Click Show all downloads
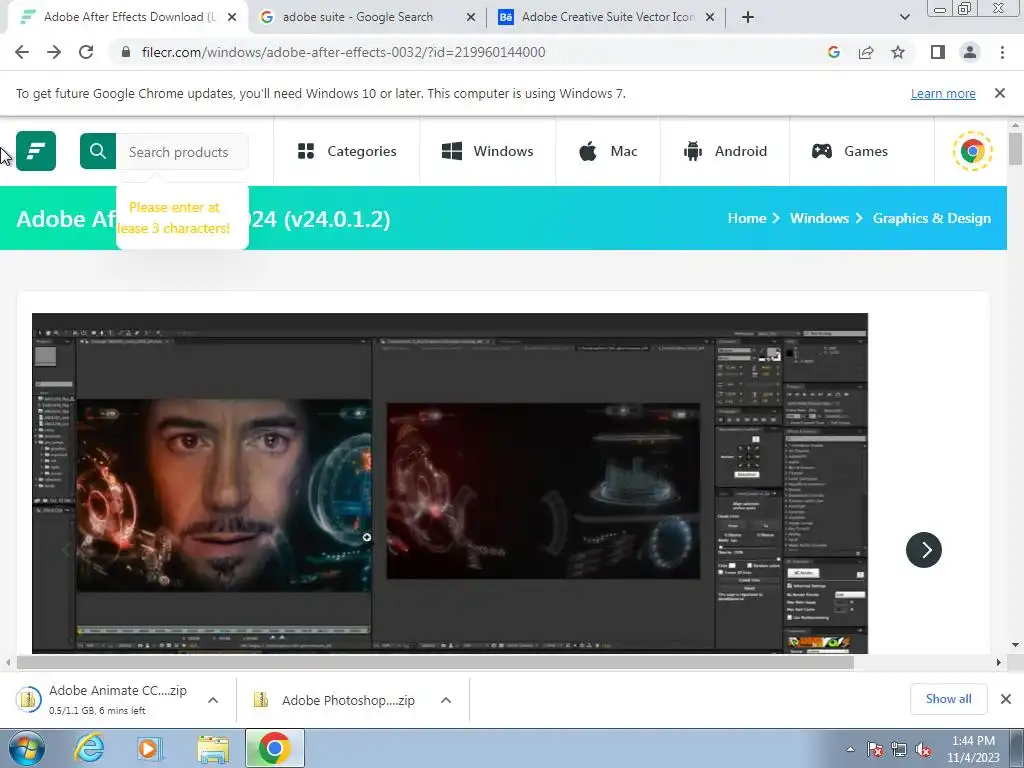Viewport: 1024px width, 768px height. click(948, 699)
